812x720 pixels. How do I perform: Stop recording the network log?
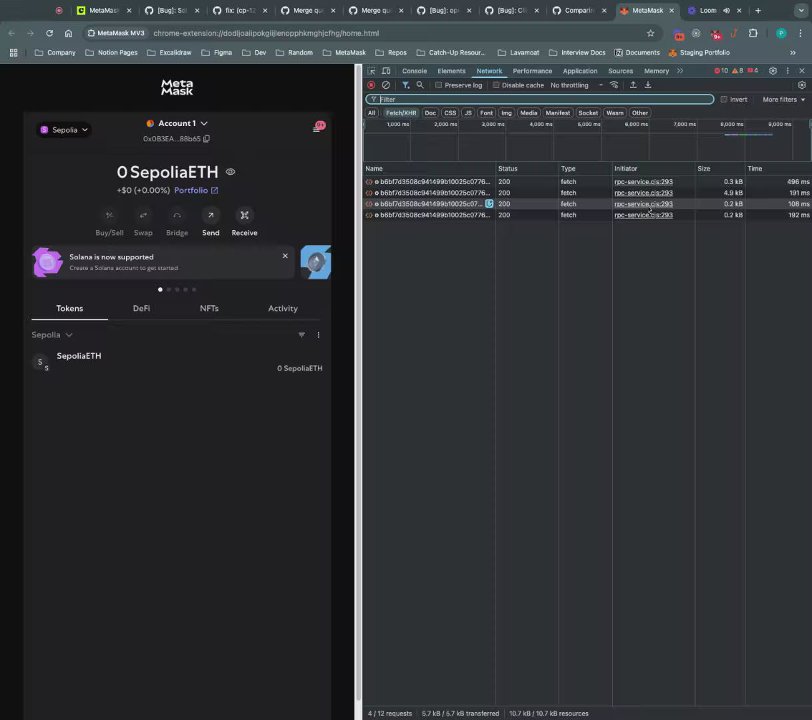371,85
